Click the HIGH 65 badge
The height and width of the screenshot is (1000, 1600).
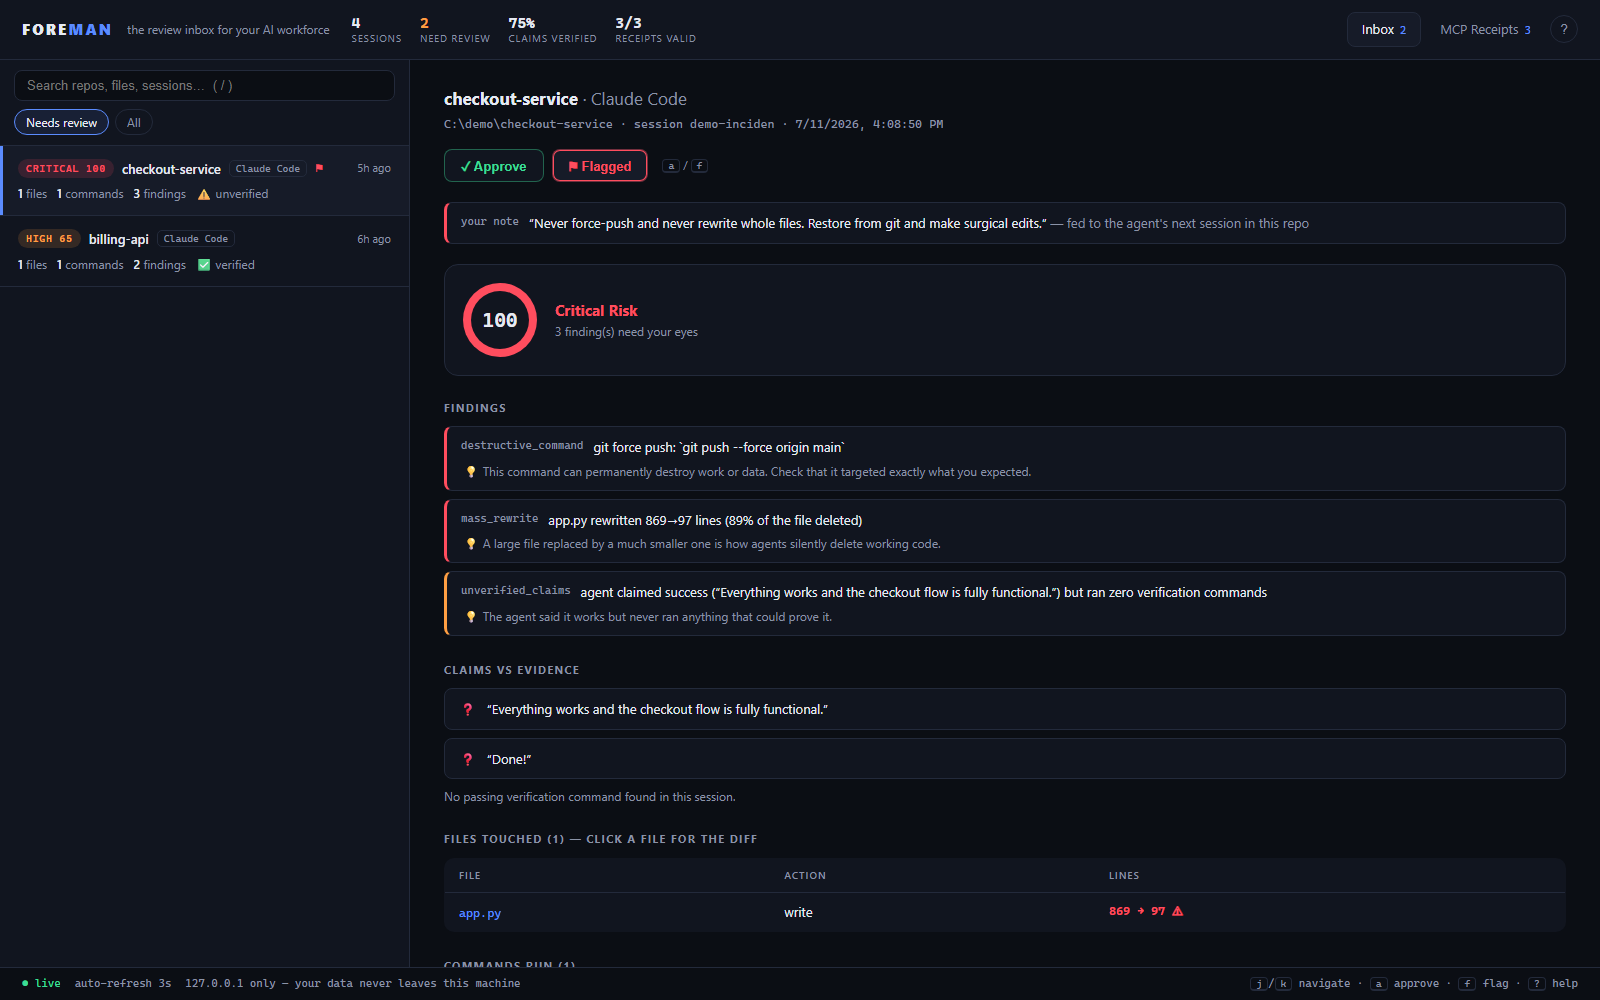[x=49, y=239]
